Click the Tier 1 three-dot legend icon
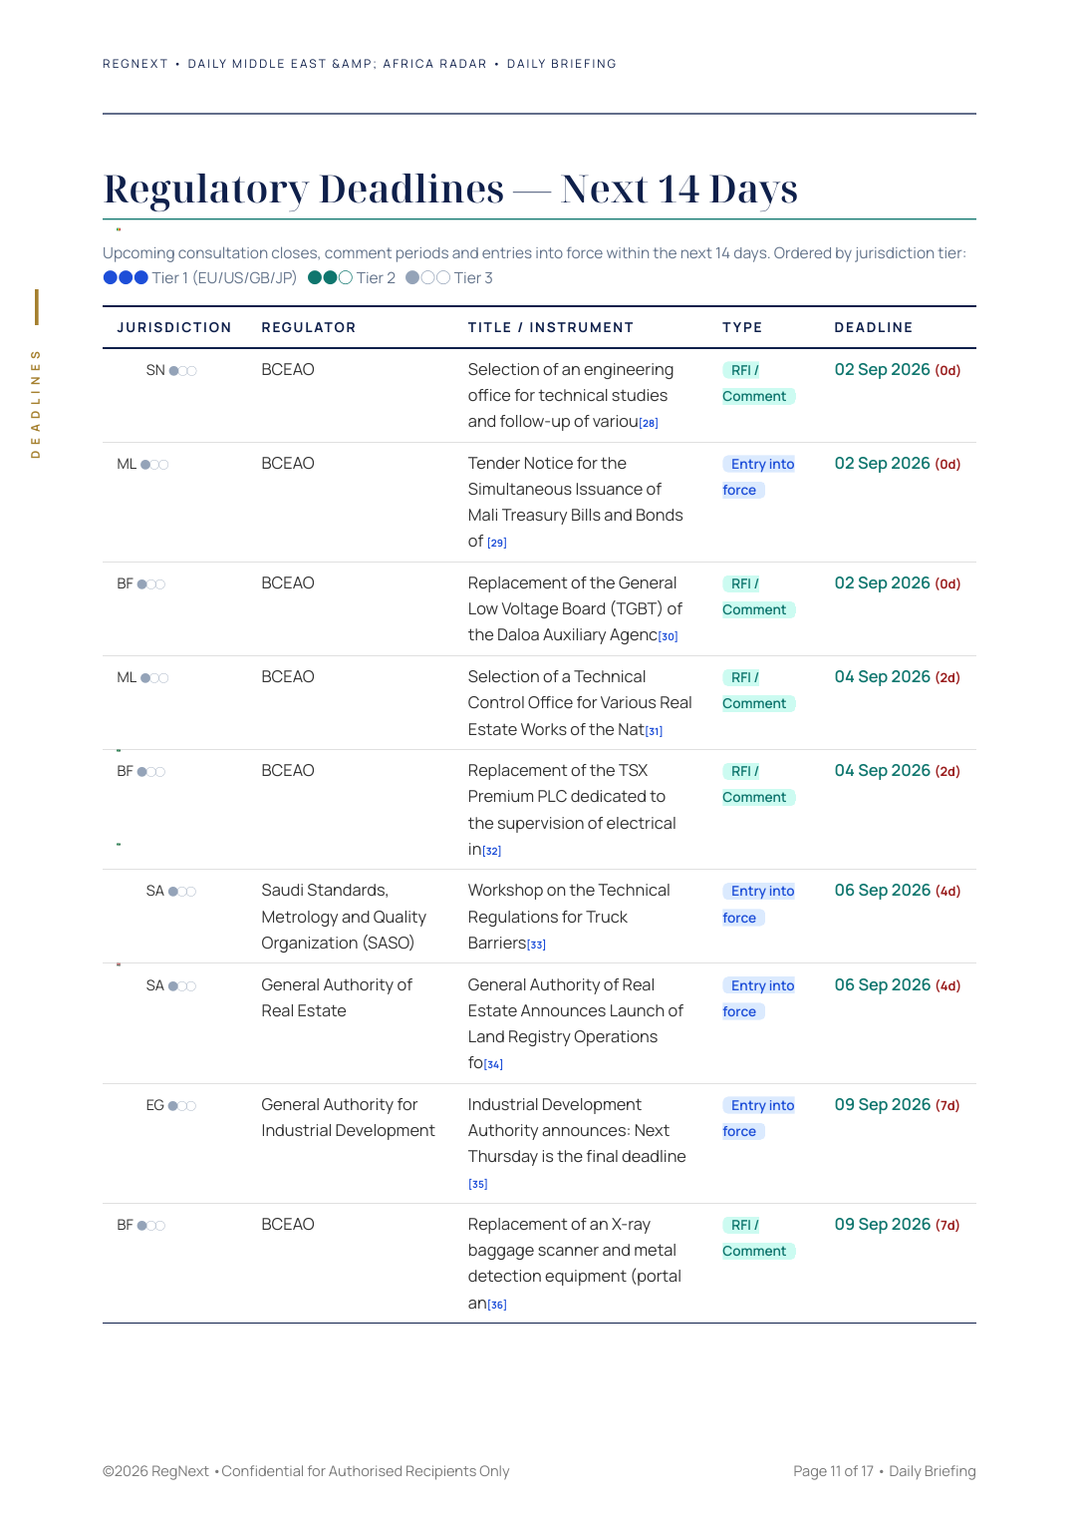Image resolution: width=1080 pixels, height=1528 pixels. 126,278
